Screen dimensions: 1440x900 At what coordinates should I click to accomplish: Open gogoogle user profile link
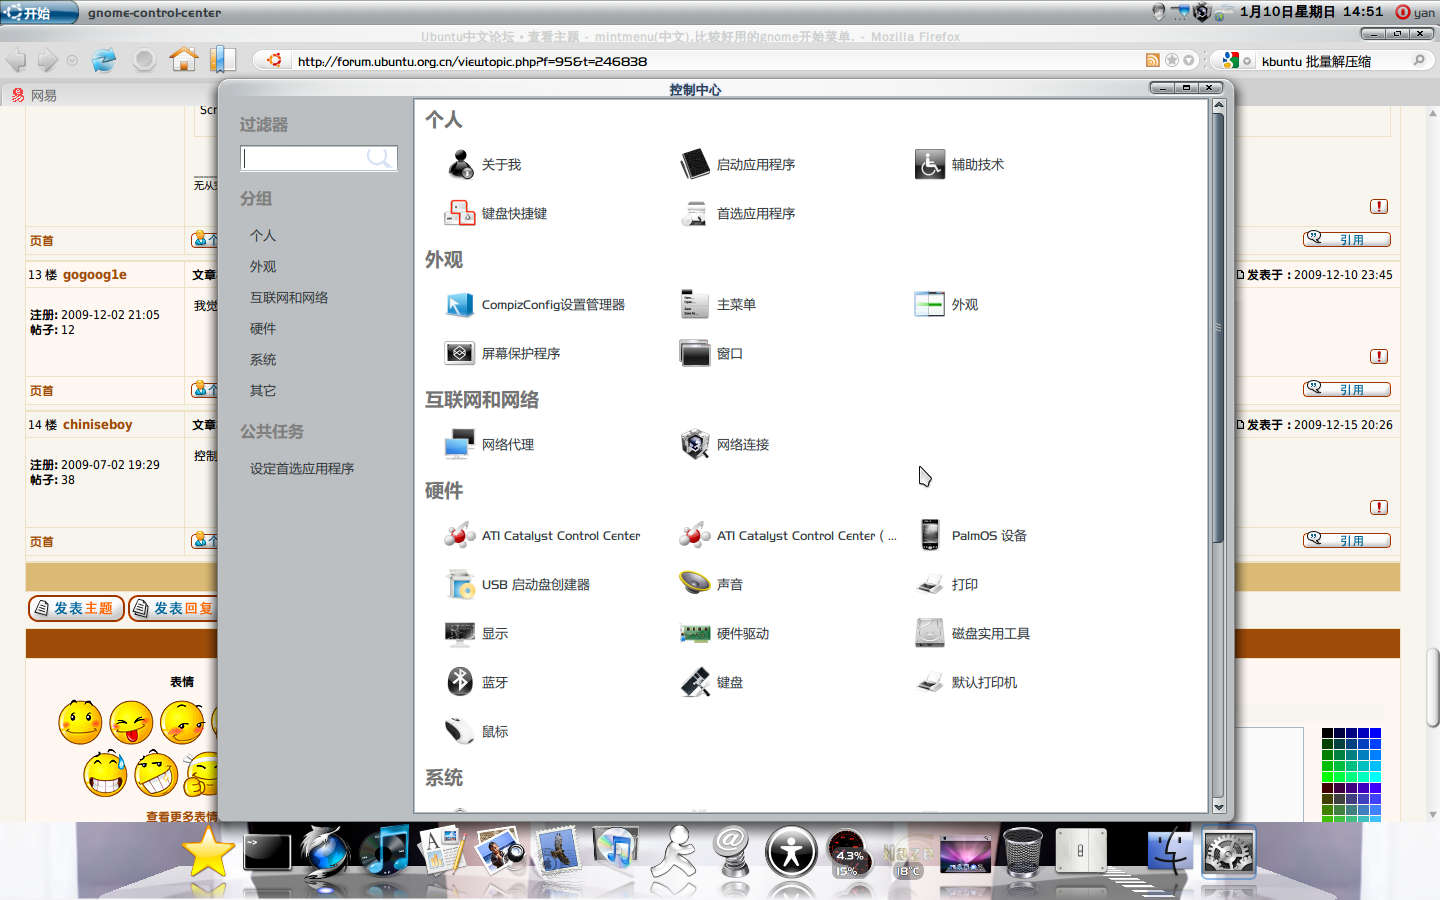[x=95, y=274]
